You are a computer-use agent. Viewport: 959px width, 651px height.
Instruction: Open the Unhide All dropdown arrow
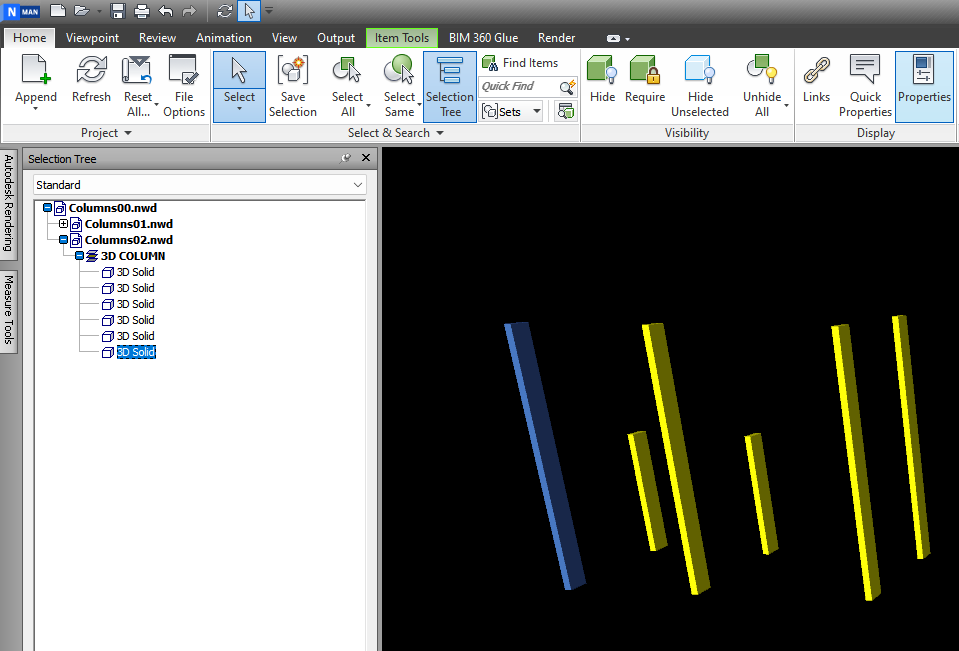click(x=786, y=105)
